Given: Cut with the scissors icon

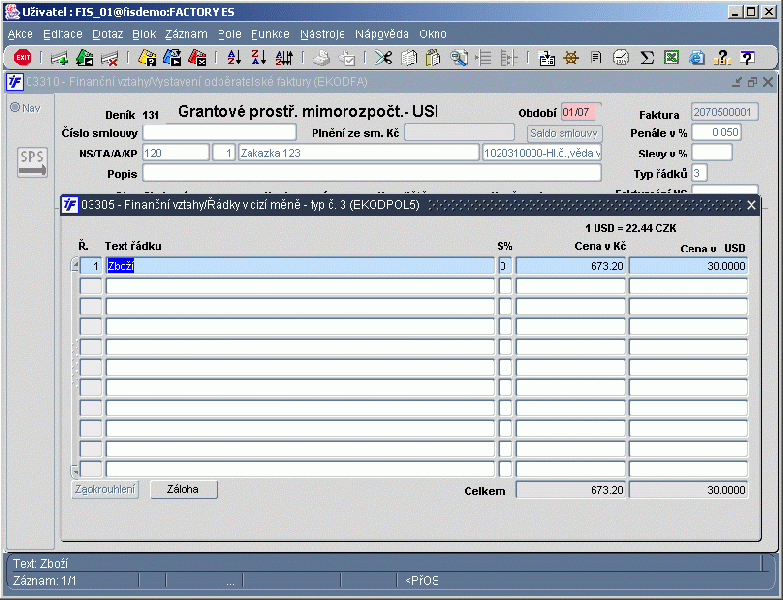Looking at the screenshot, I should pos(384,58).
